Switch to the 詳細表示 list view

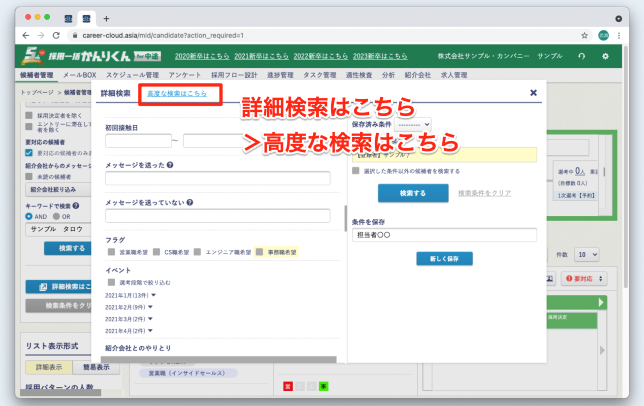point(49,367)
